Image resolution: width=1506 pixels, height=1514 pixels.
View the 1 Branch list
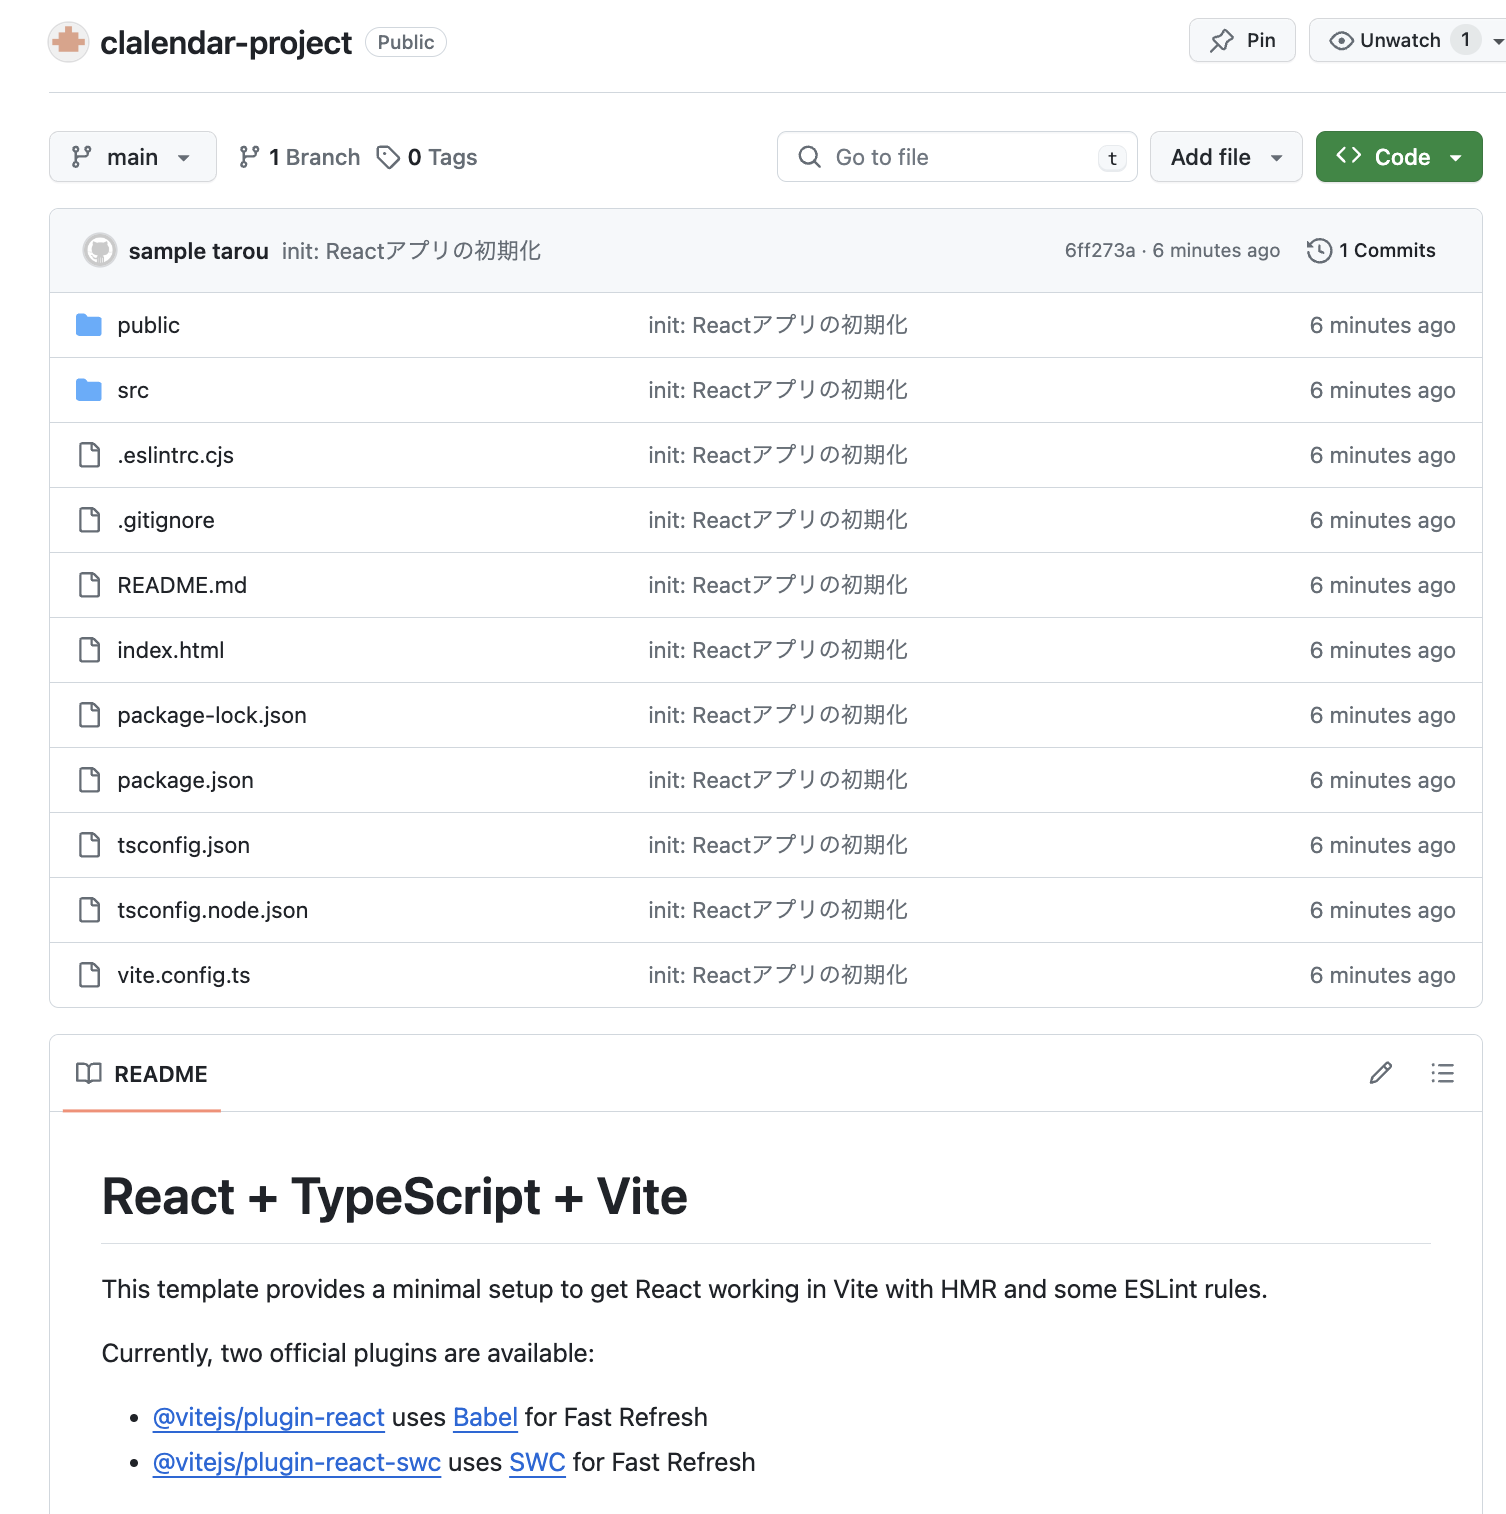coord(300,157)
